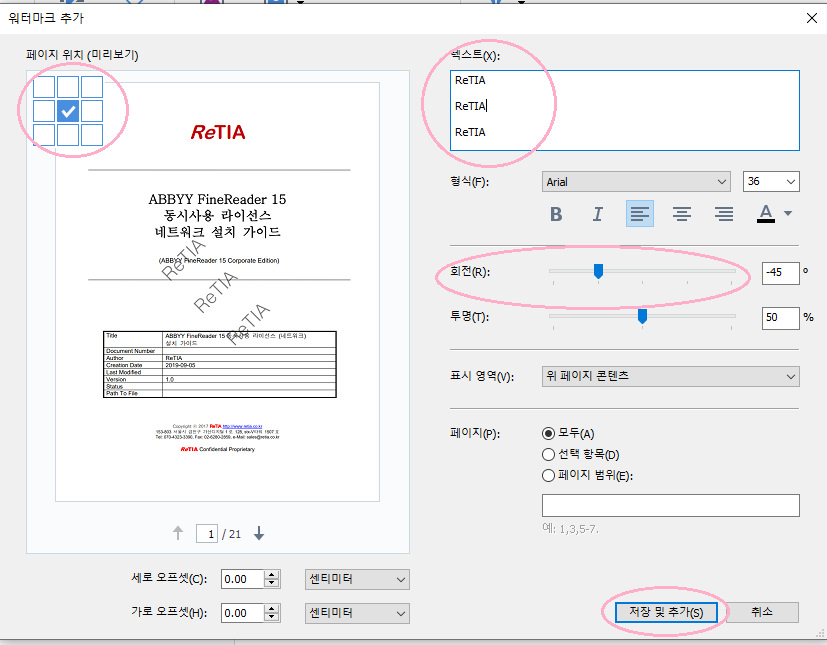The width and height of the screenshot is (827, 645).
Task: Click the current page number field
Action: click(207, 534)
